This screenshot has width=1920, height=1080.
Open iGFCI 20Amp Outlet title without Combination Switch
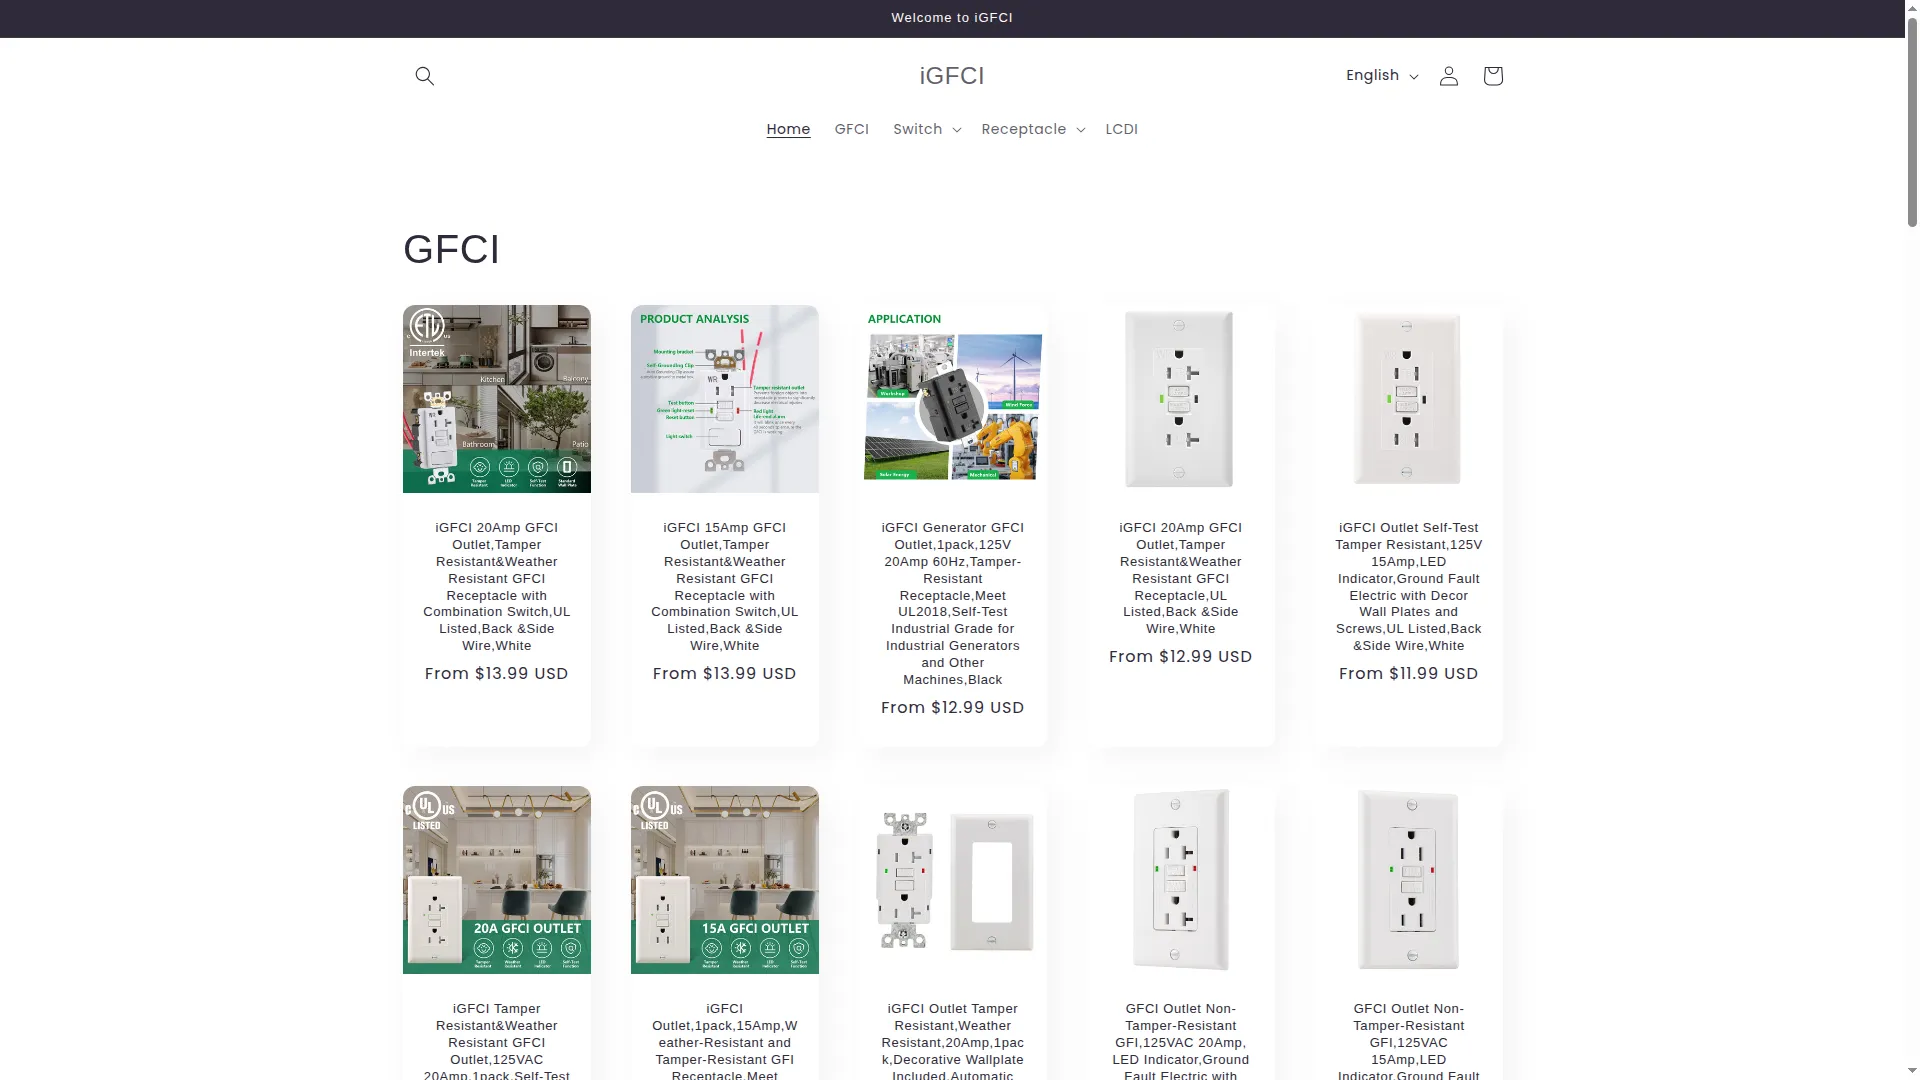[x=1180, y=578]
